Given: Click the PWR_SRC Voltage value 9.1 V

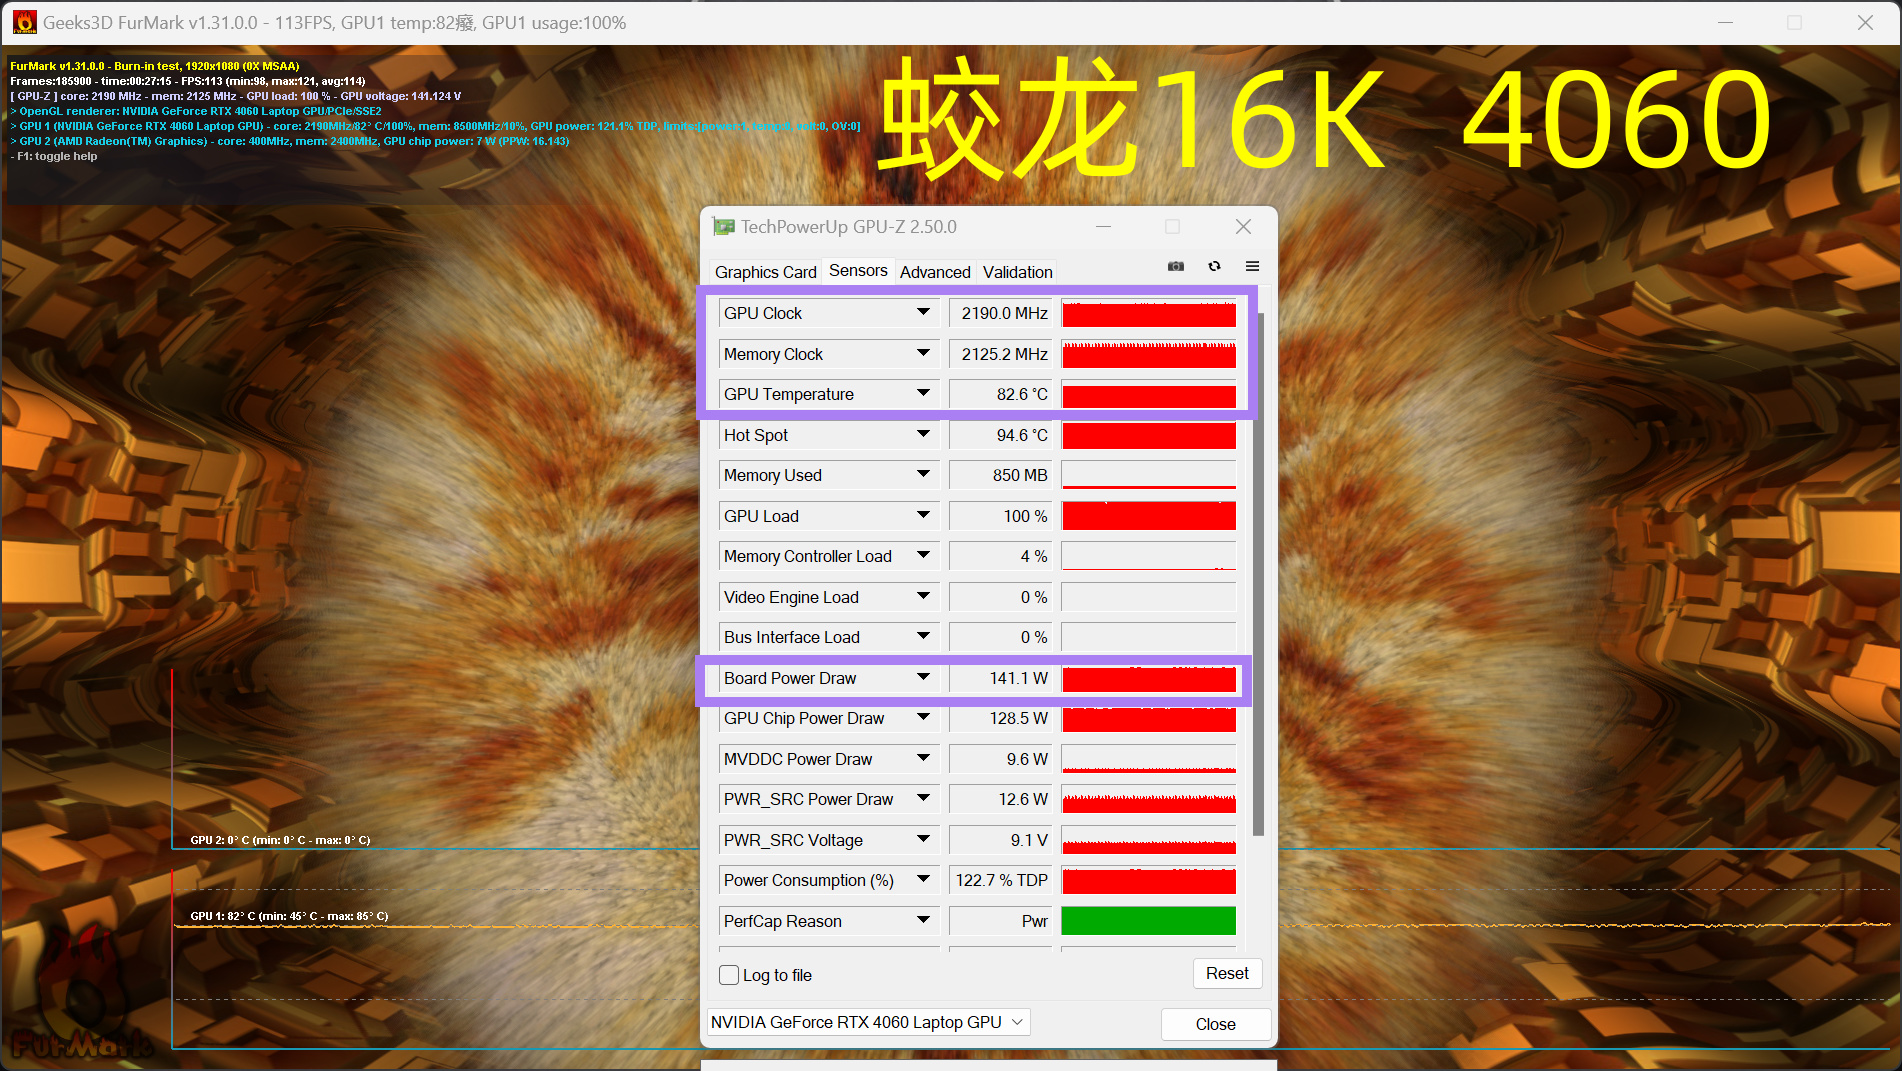Looking at the screenshot, I should pyautogui.click(x=999, y=840).
